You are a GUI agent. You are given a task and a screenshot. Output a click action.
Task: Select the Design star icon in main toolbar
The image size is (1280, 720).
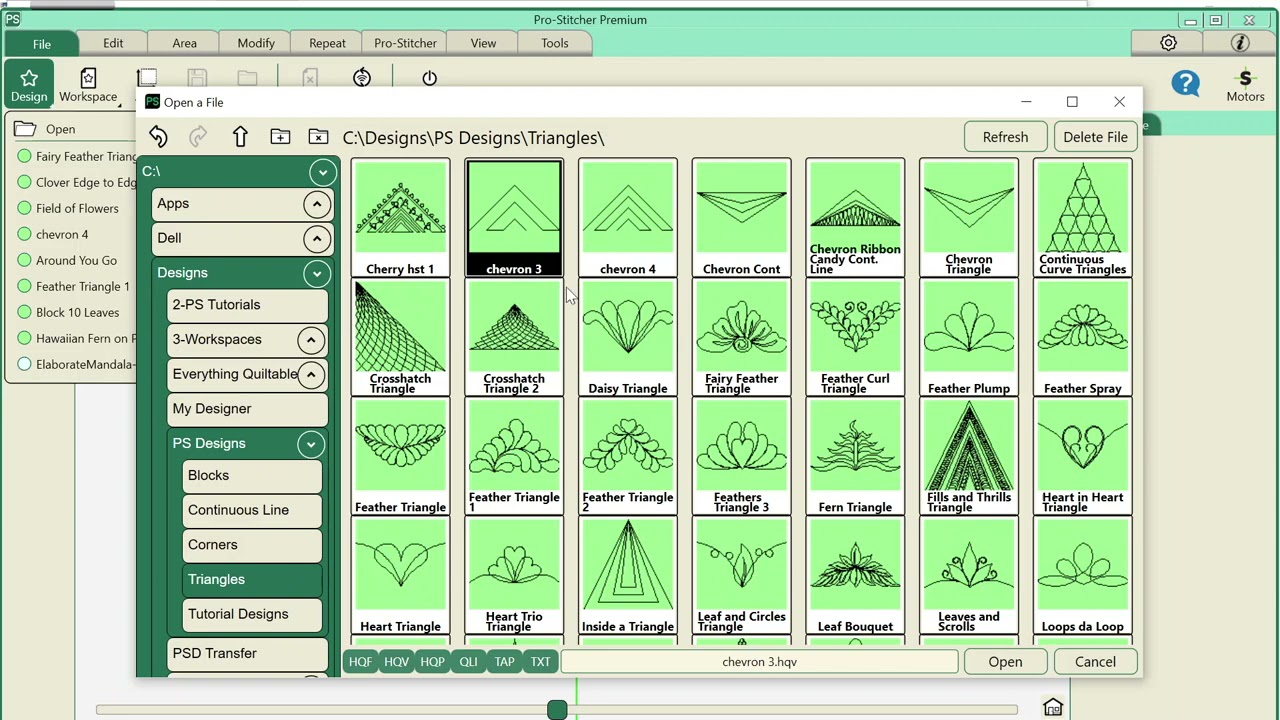[x=29, y=85]
